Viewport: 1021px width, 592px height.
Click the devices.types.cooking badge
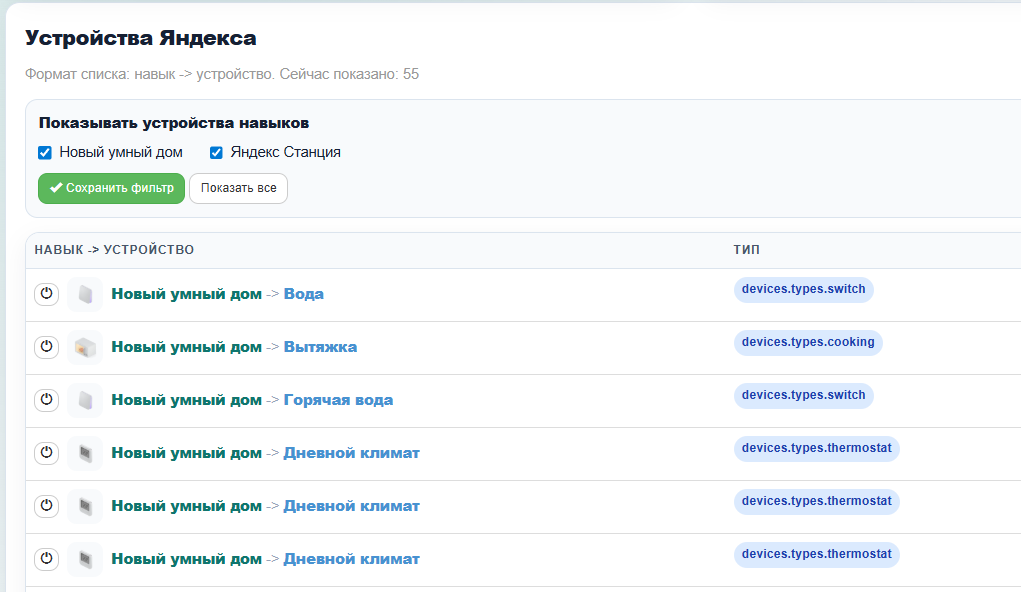pos(808,342)
